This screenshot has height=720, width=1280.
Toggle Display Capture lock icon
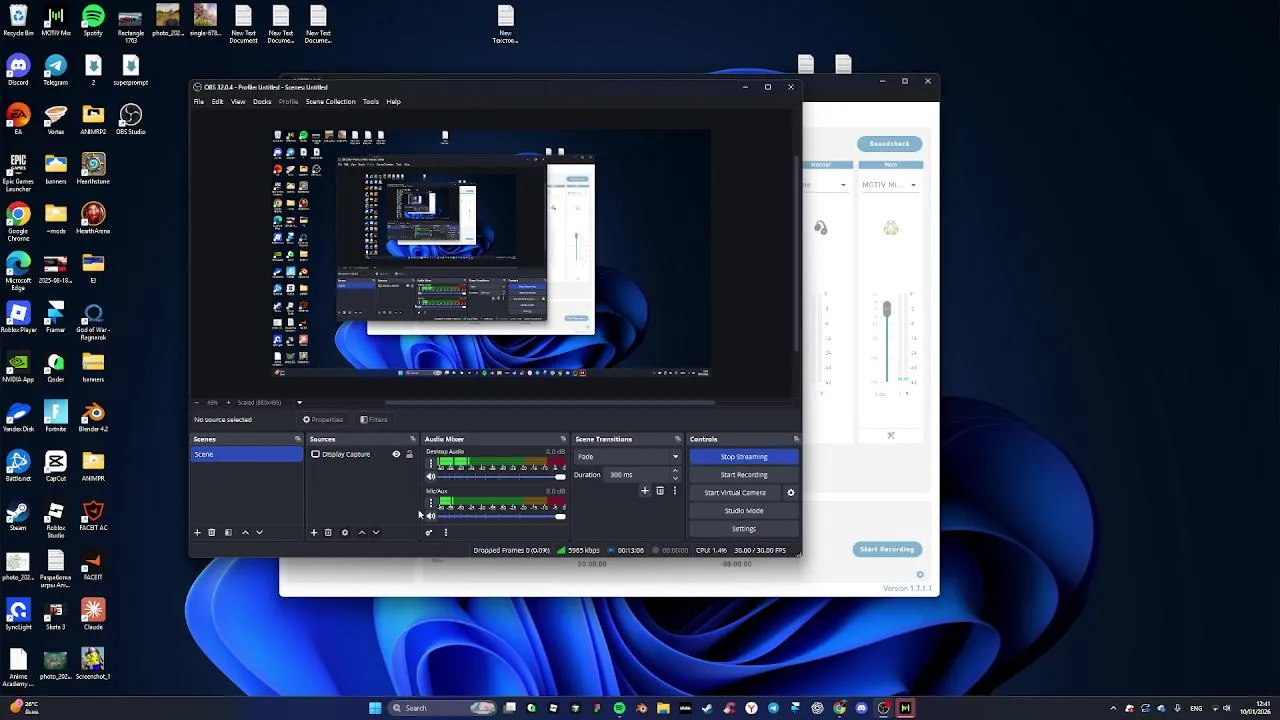(x=409, y=454)
